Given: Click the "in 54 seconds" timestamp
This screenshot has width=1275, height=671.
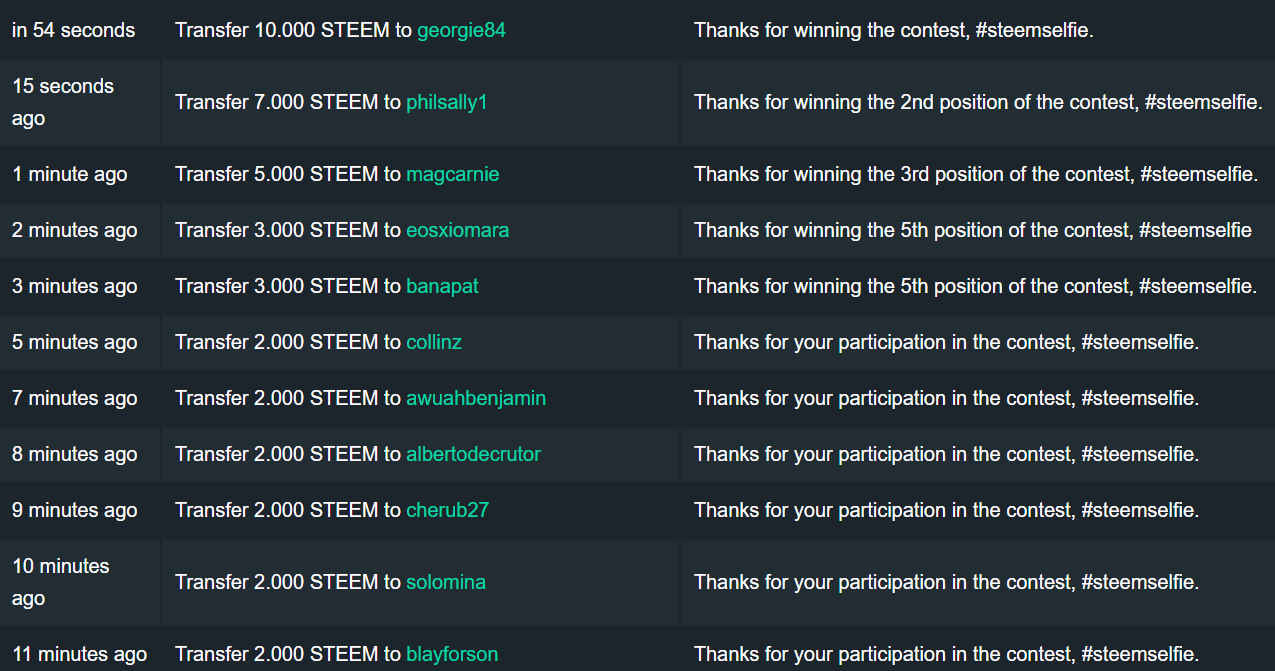Looking at the screenshot, I should (73, 30).
